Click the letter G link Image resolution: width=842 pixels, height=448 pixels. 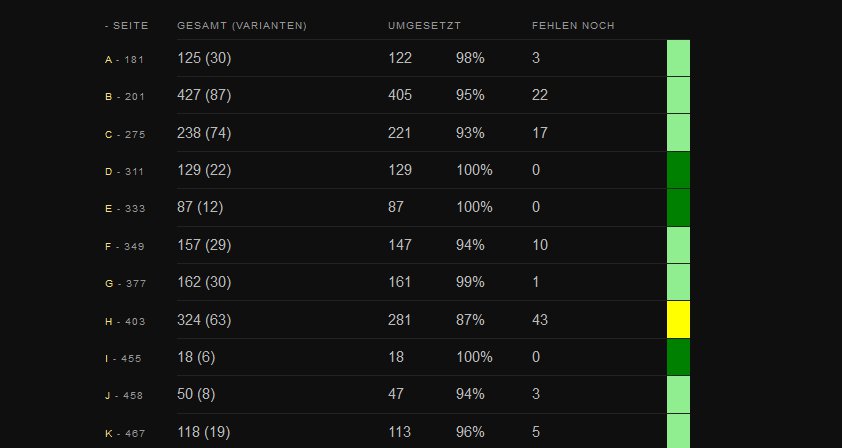tap(108, 284)
